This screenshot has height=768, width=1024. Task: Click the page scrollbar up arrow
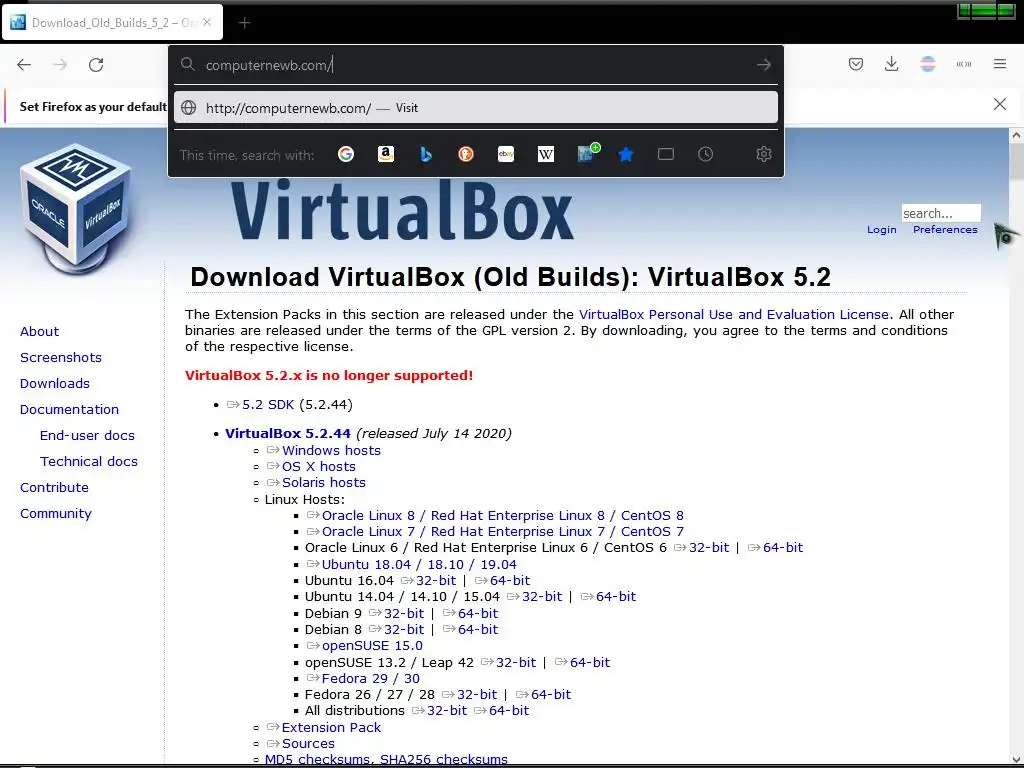click(1016, 135)
